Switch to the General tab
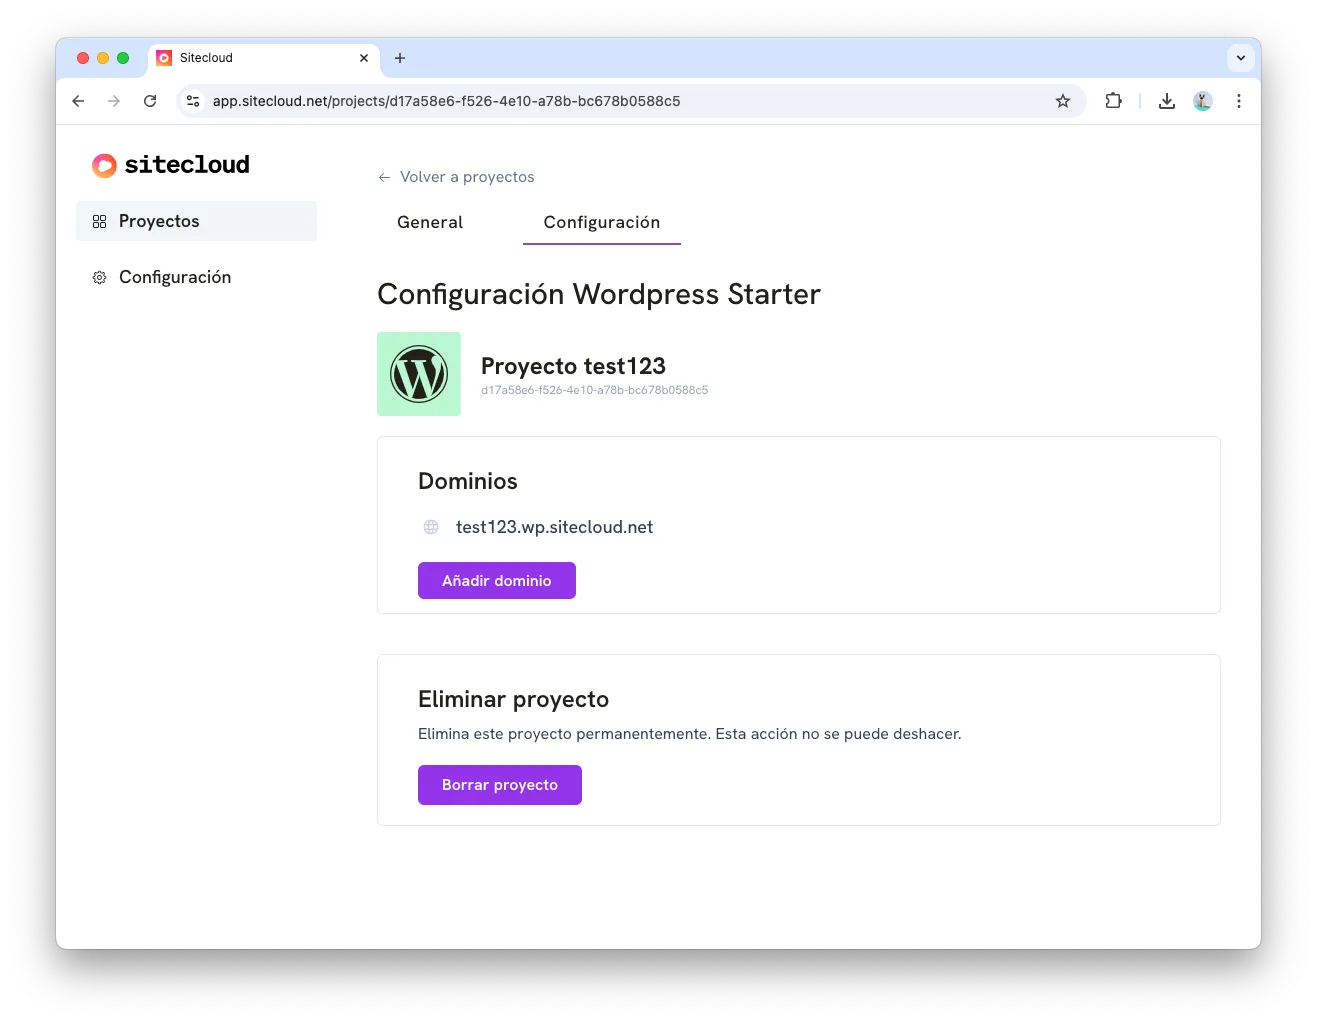Image resolution: width=1317 pixels, height=1023 pixels. (430, 222)
